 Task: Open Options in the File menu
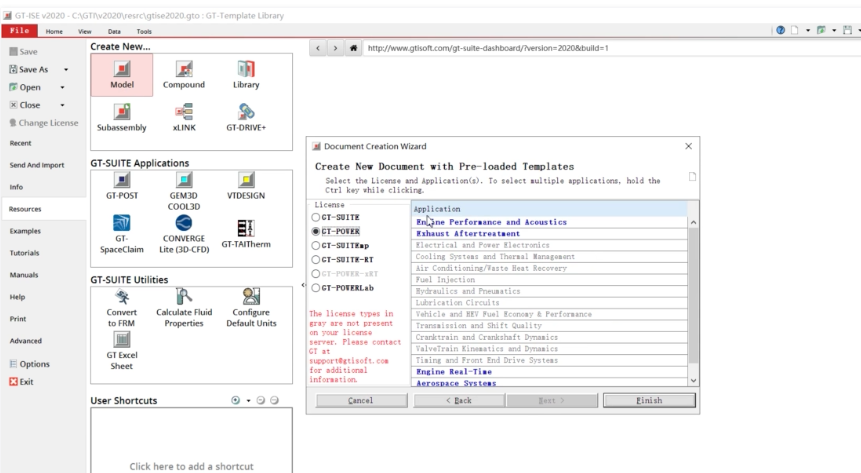tap(29, 364)
